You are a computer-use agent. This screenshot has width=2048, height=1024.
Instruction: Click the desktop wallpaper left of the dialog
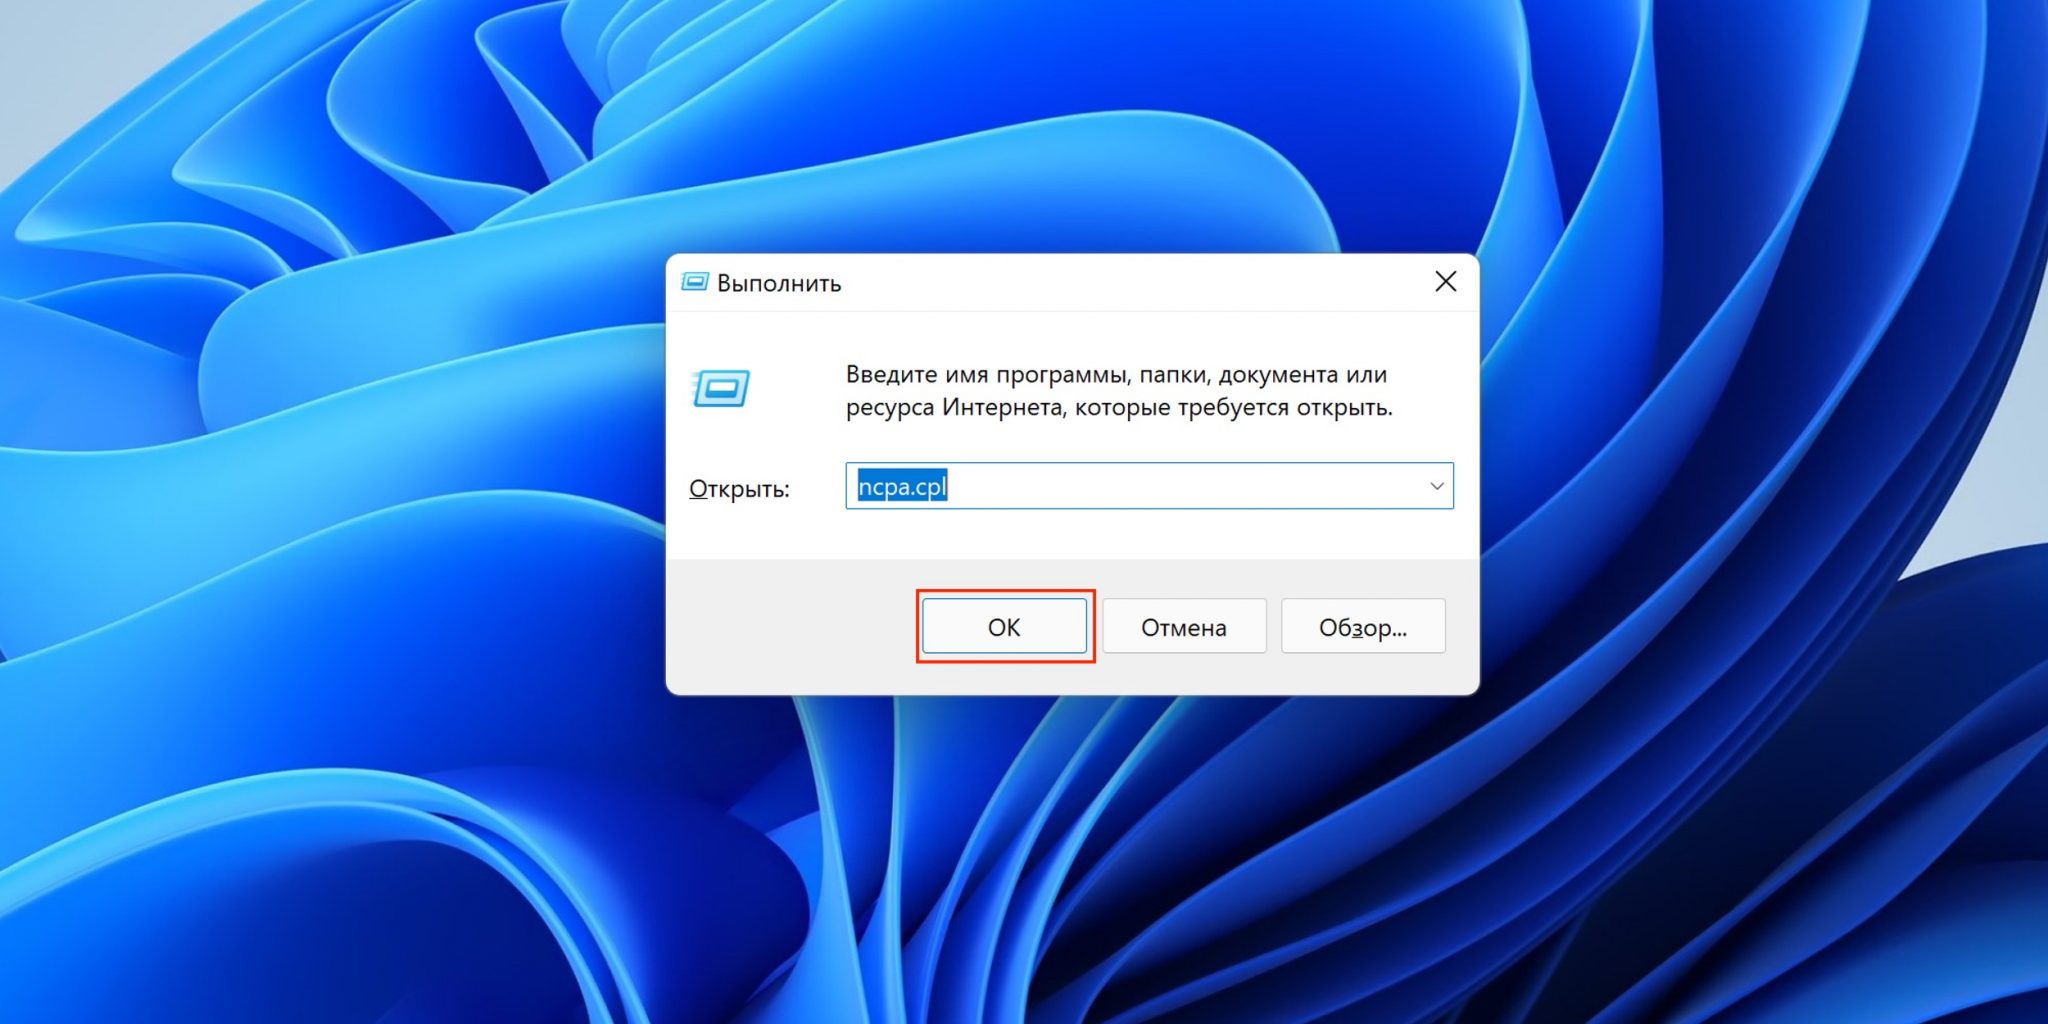[x=330, y=500]
